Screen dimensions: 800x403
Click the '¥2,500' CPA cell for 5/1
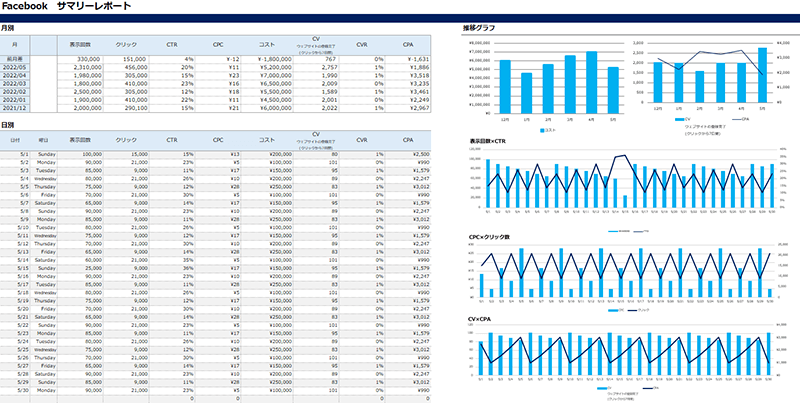click(x=408, y=154)
